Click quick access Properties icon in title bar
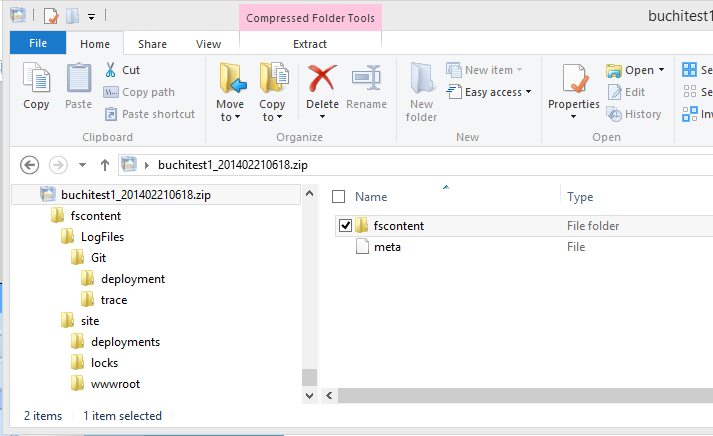Screen dimensions: 713x436 [51, 16]
